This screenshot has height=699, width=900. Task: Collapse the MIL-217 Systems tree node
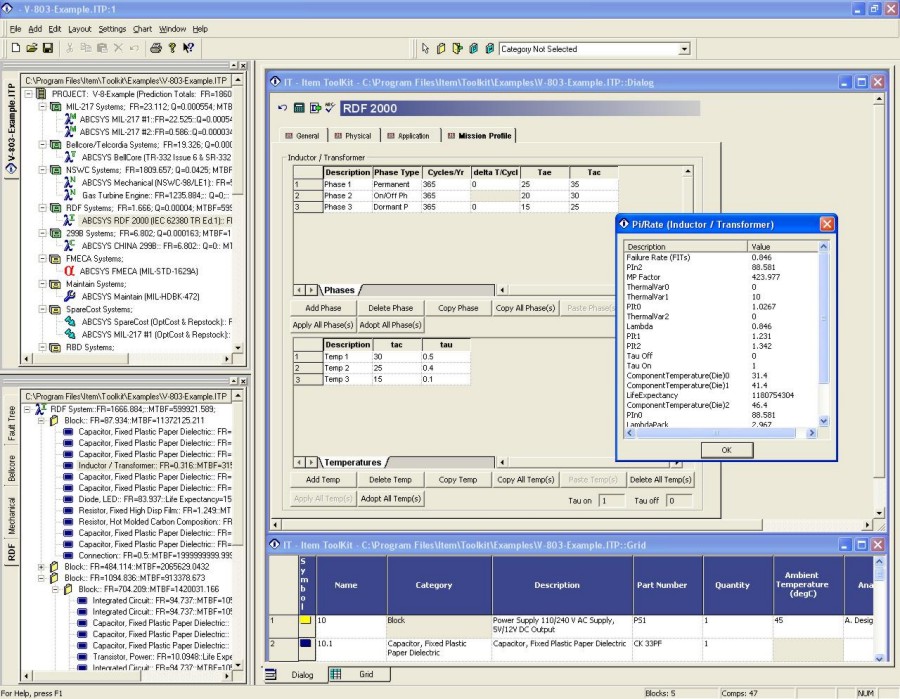click(x=42, y=107)
